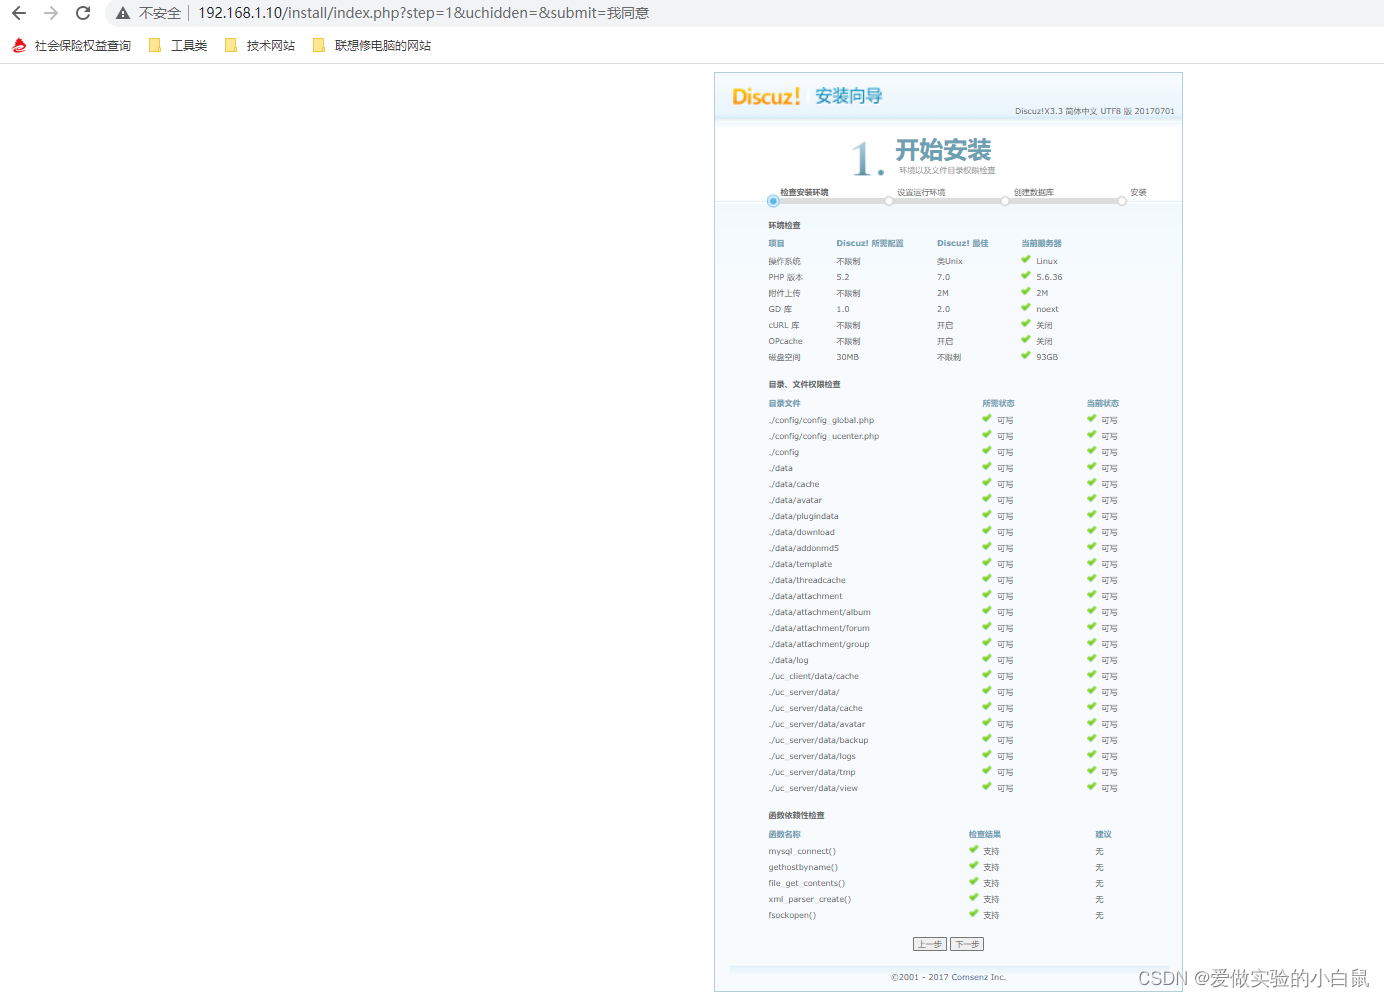1384x998 pixels.
Task: Click 所需状态 checkmark for ./data/cache
Action: (x=987, y=482)
